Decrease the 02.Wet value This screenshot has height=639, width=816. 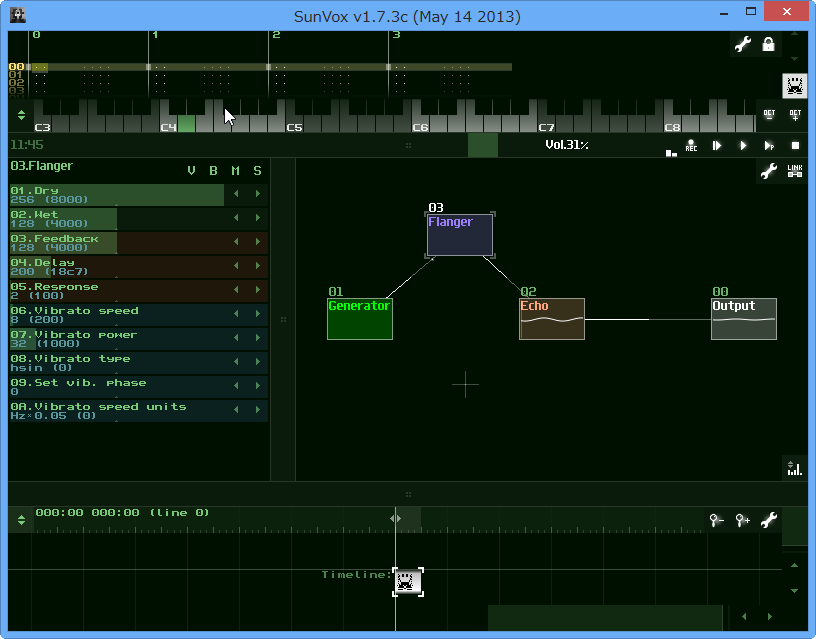coord(236,218)
